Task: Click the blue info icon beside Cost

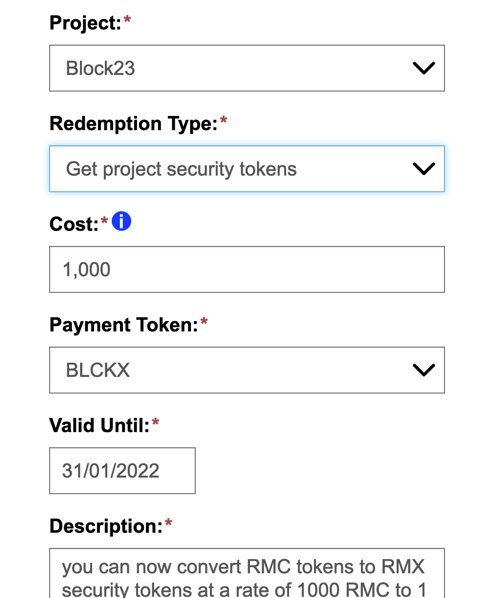Action: tap(121, 221)
